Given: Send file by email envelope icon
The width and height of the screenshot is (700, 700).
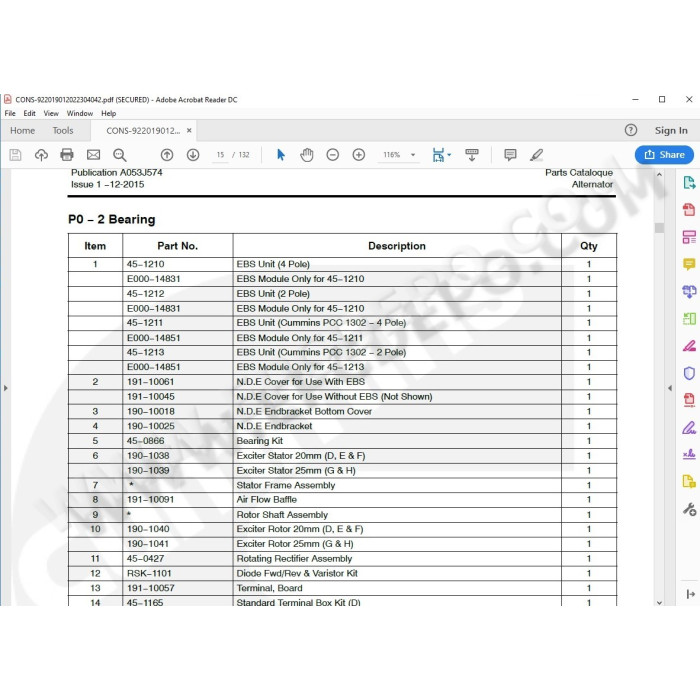Looking at the screenshot, I should click(93, 155).
